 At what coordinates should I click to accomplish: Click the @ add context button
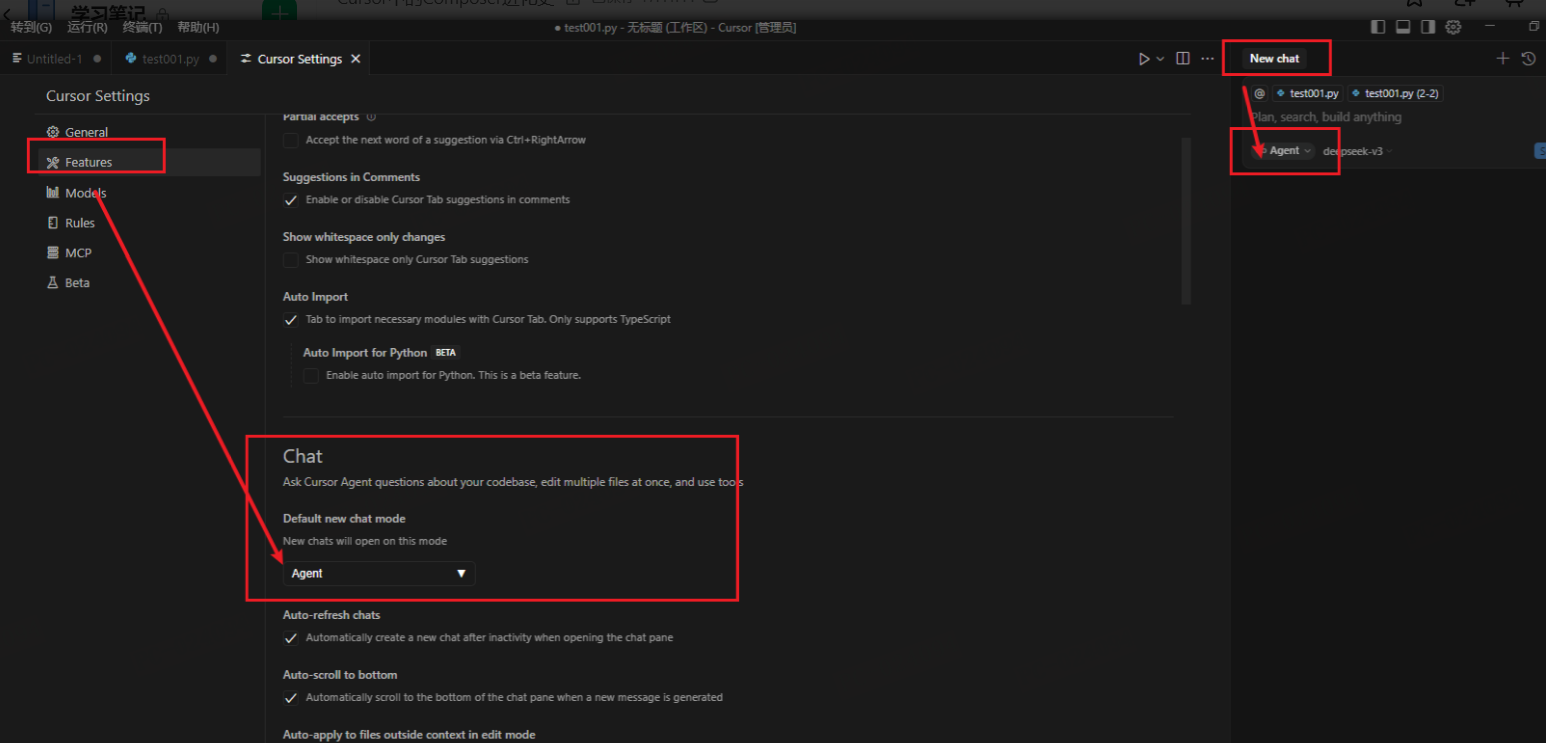[x=1259, y=93]
